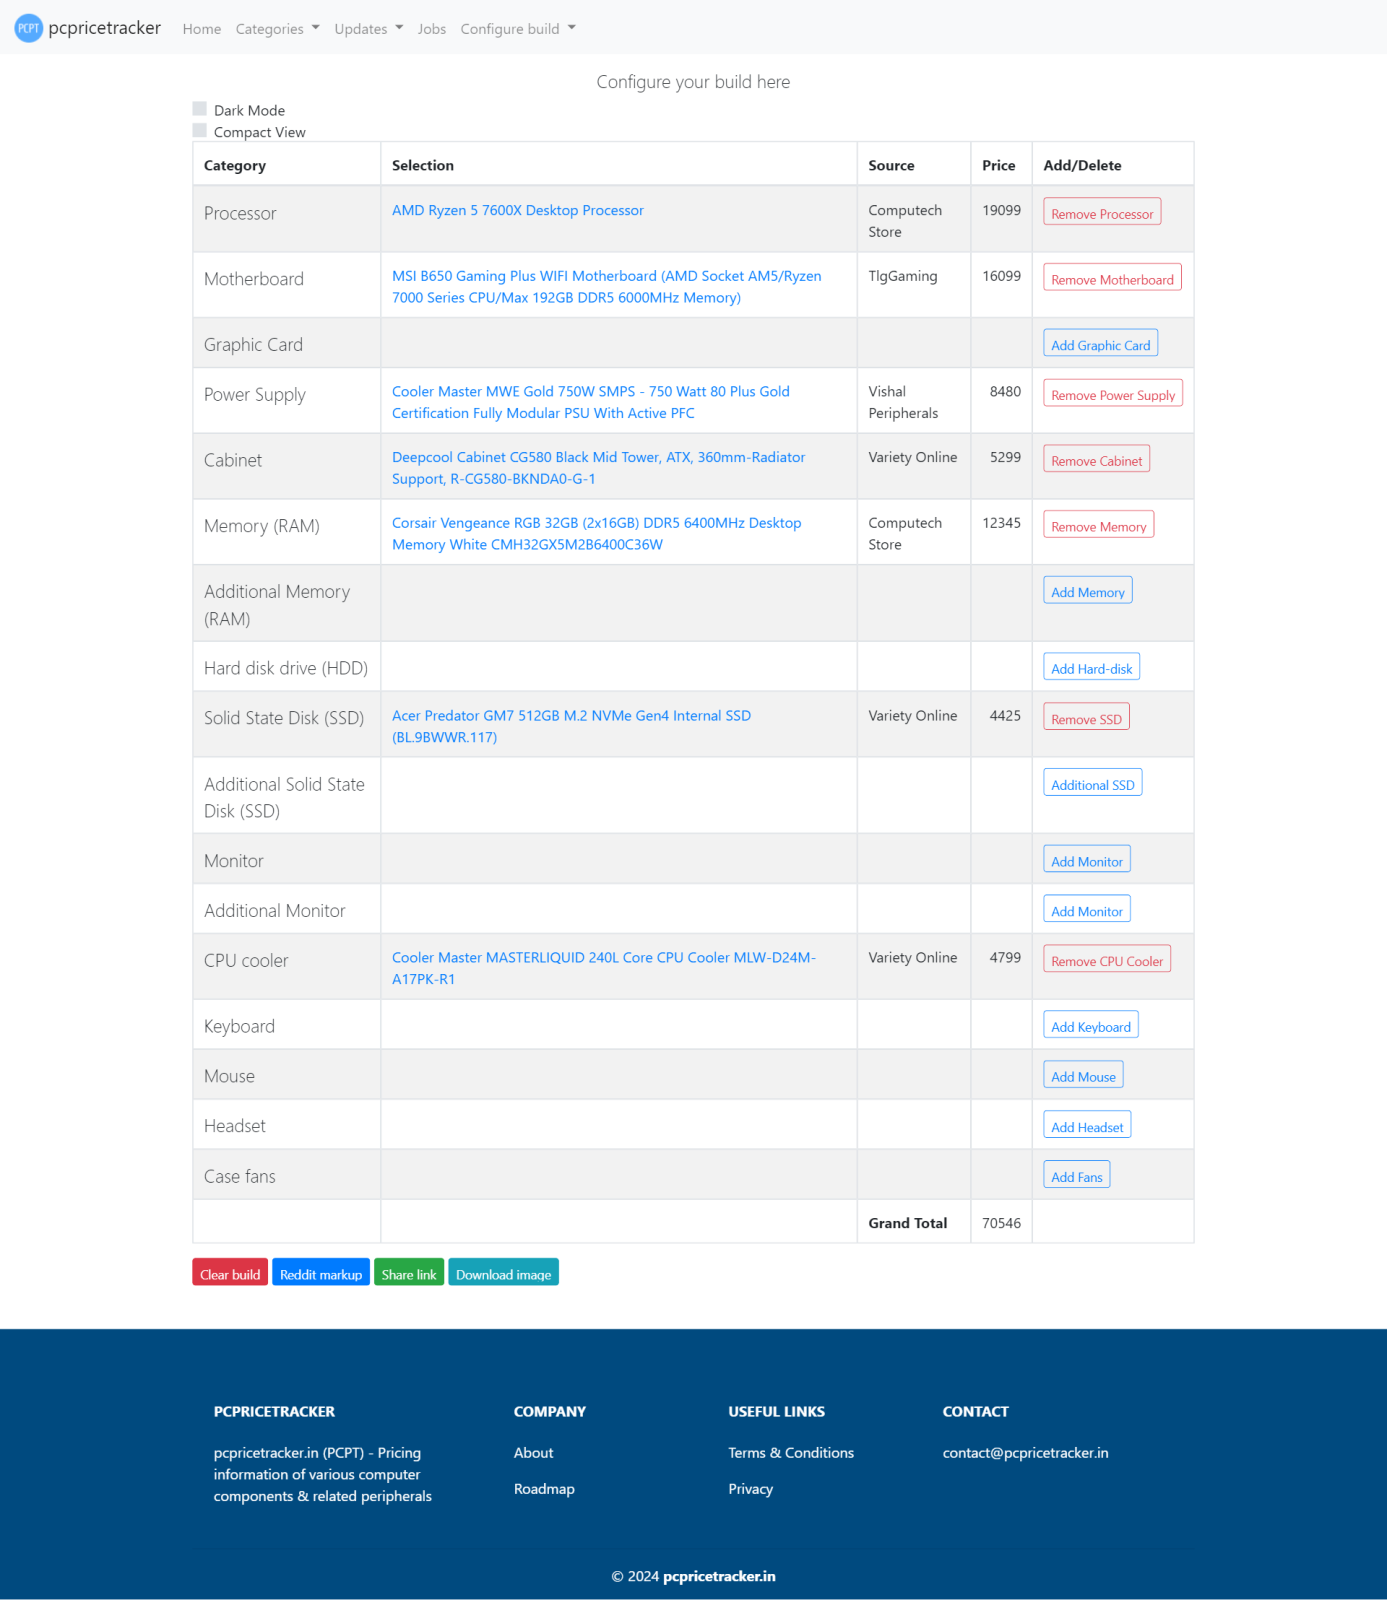Viewport: 1387px width, 1600px height.
Task: Add Case Fans to build
Action: [x=1076, y=1176]
